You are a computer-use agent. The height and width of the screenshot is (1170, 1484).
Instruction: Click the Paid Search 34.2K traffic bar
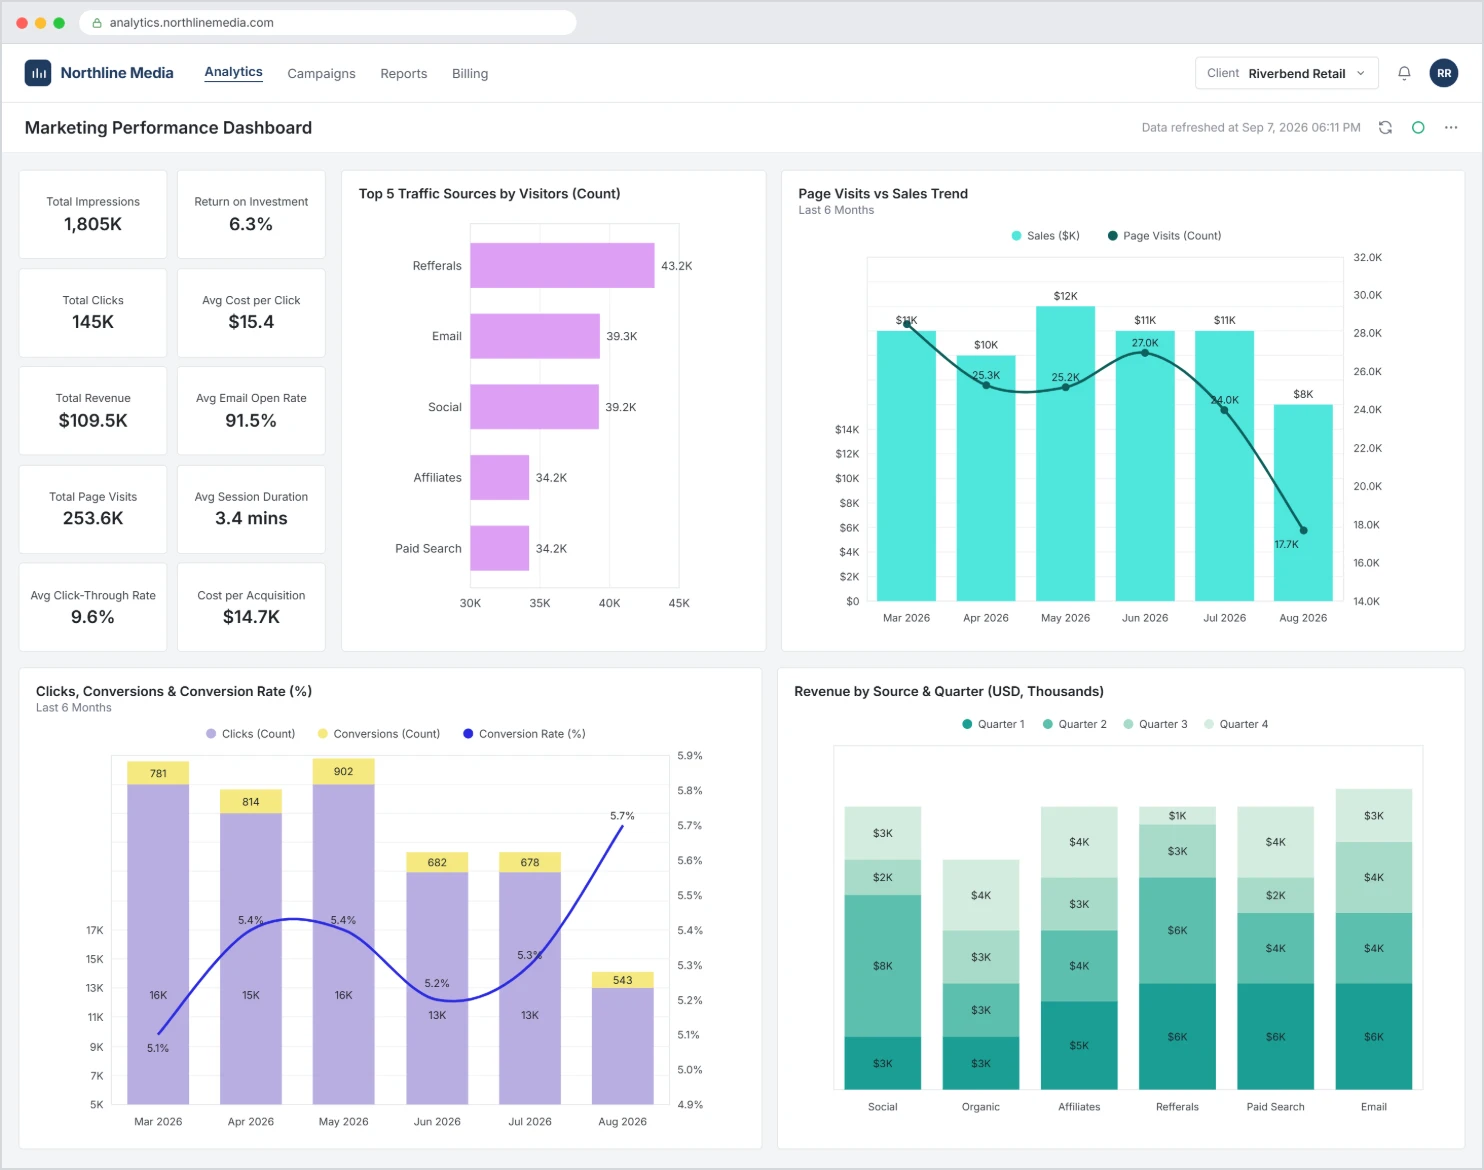(x=499, y=548)
